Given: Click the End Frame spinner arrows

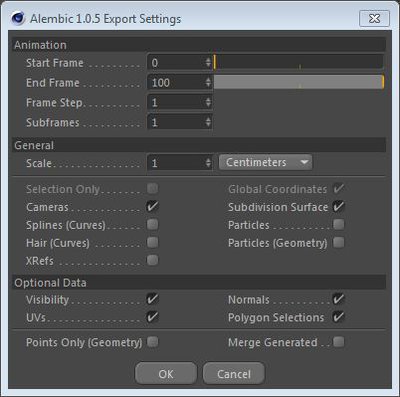Looking at the screenshot, I should click(208, 82).
